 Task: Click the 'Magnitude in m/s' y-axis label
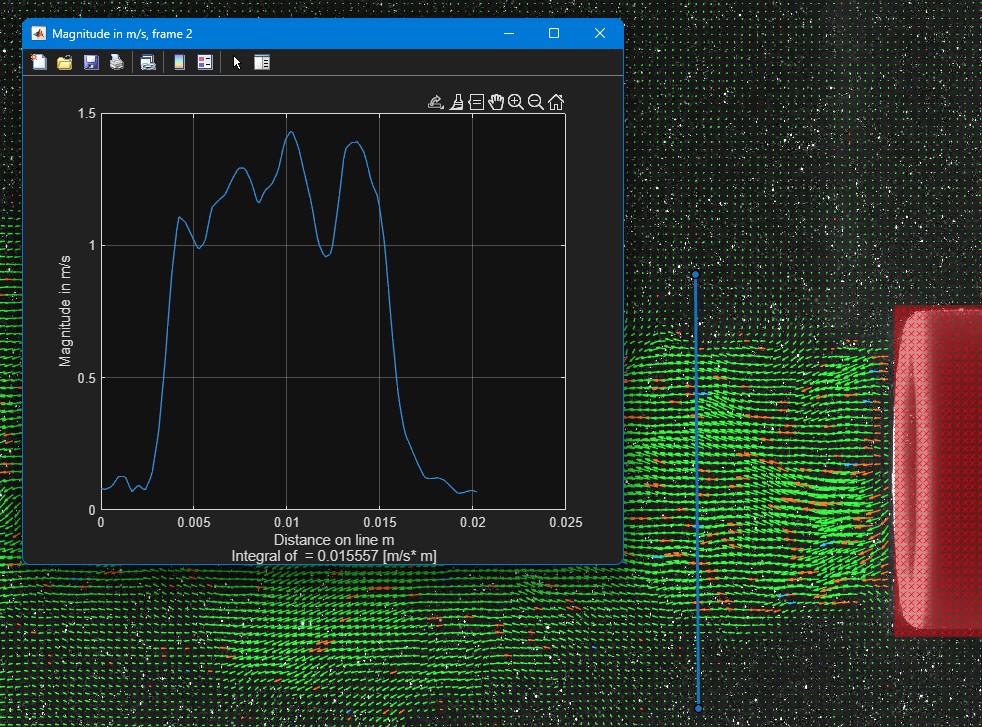click(x=65, y=311)
